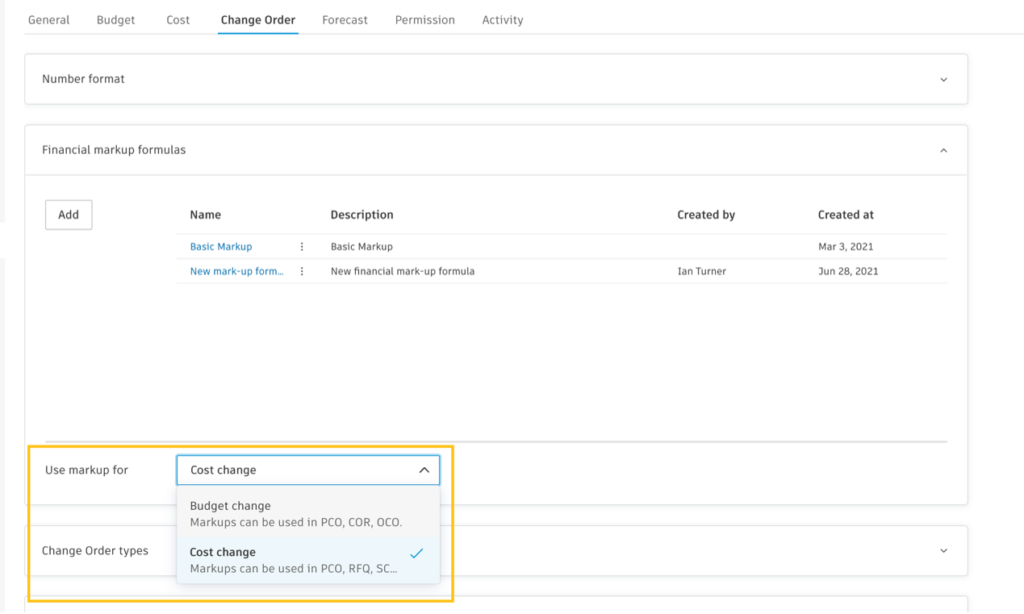Viewport: 1024px width, 614px height.
Task: Click the Description column header
Action: 362,214
